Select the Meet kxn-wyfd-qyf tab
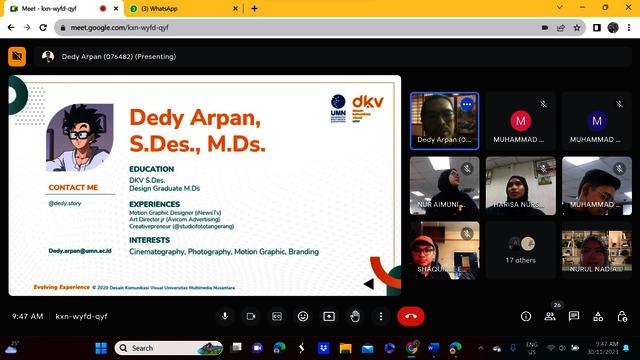Viewport: 640px width, 360px height. coord(63,9)
